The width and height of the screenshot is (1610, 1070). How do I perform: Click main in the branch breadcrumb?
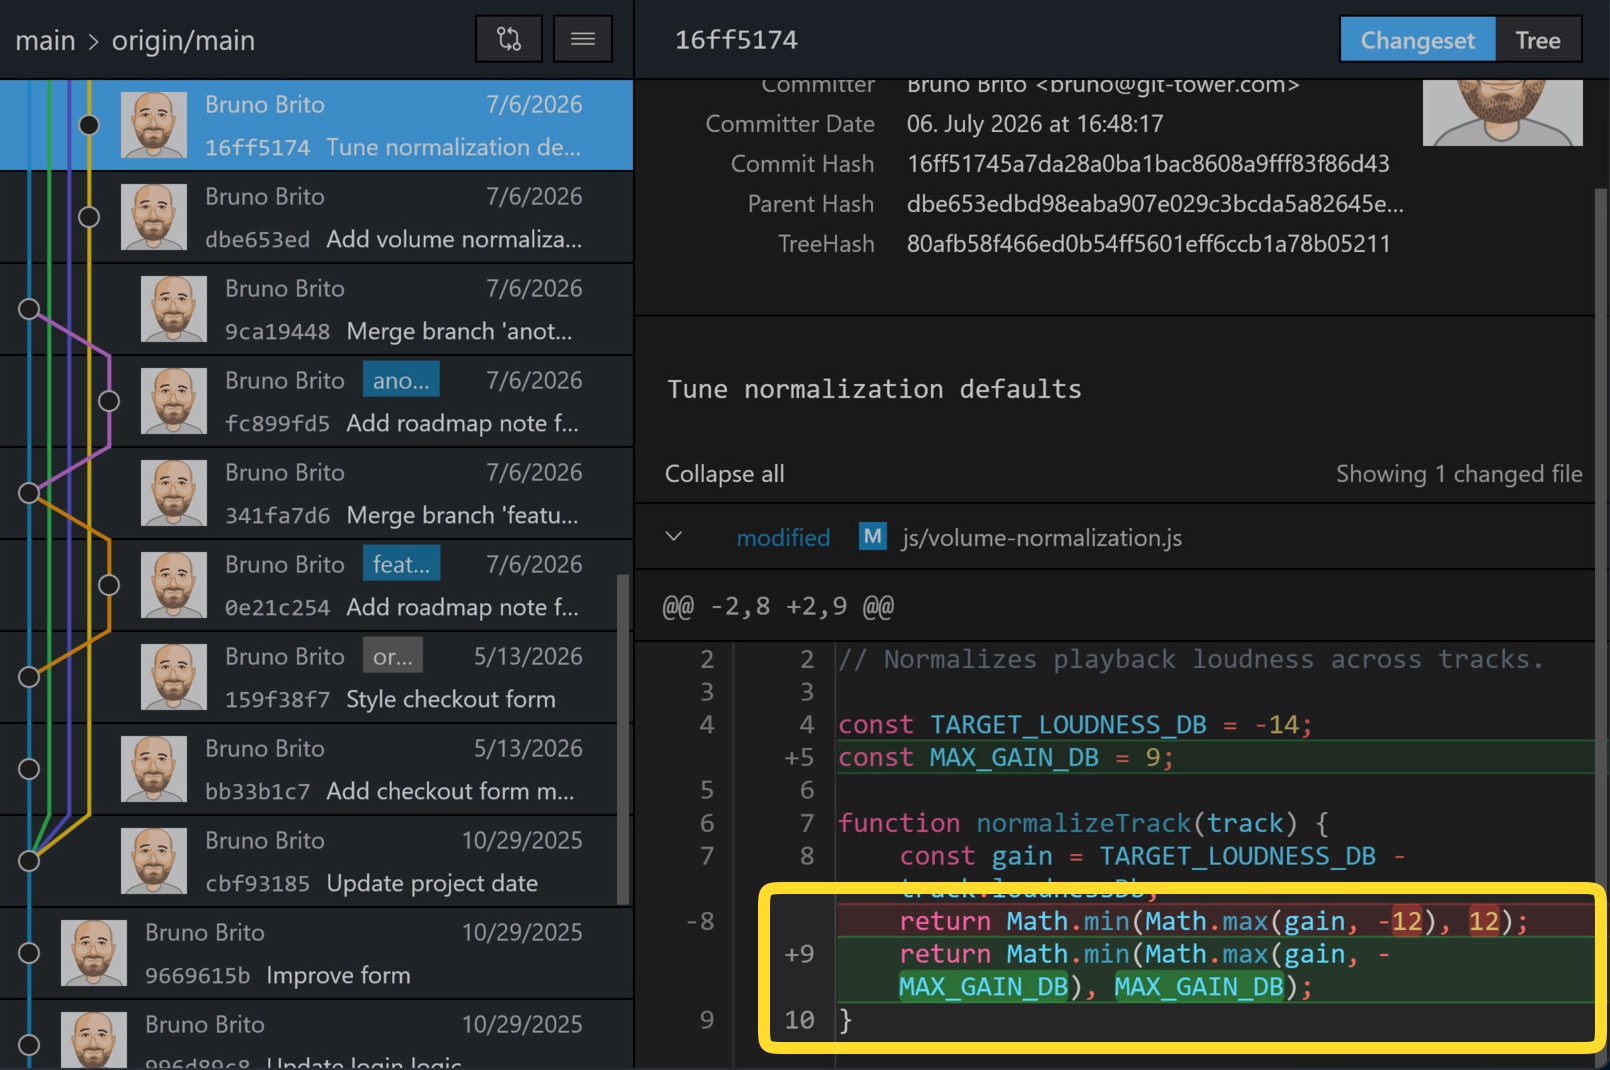pos(45,41)
